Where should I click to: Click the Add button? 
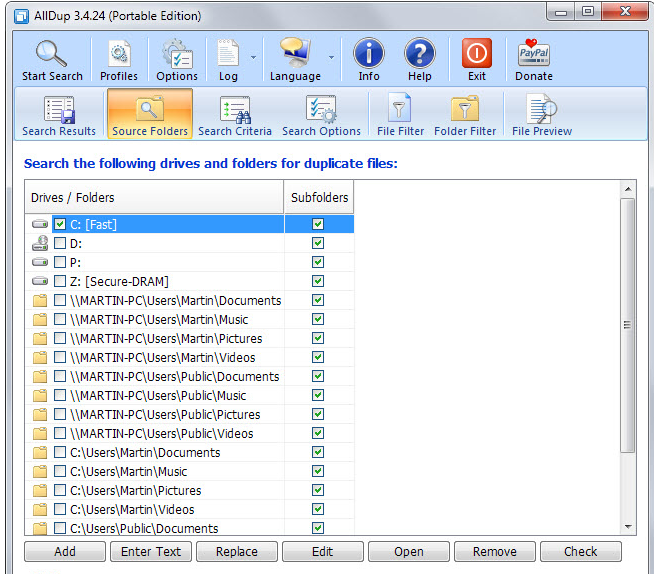tap(65, 552)
